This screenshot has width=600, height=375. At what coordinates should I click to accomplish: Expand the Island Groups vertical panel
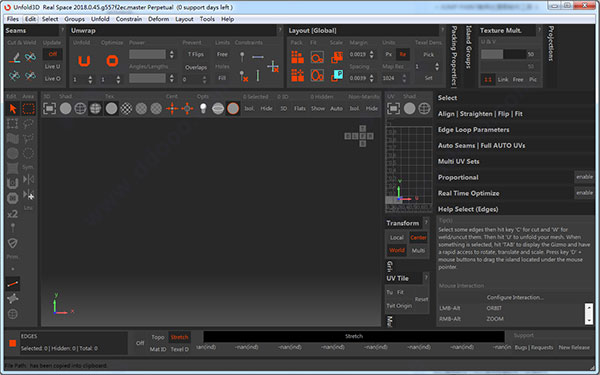point(468,47)
